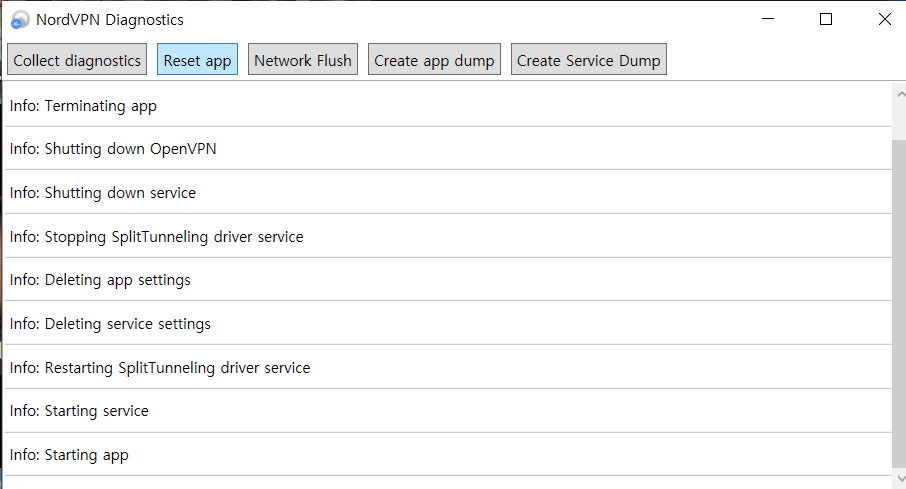Start a Network Flush
Screen dimensions: 906x489
coord(303,60)
